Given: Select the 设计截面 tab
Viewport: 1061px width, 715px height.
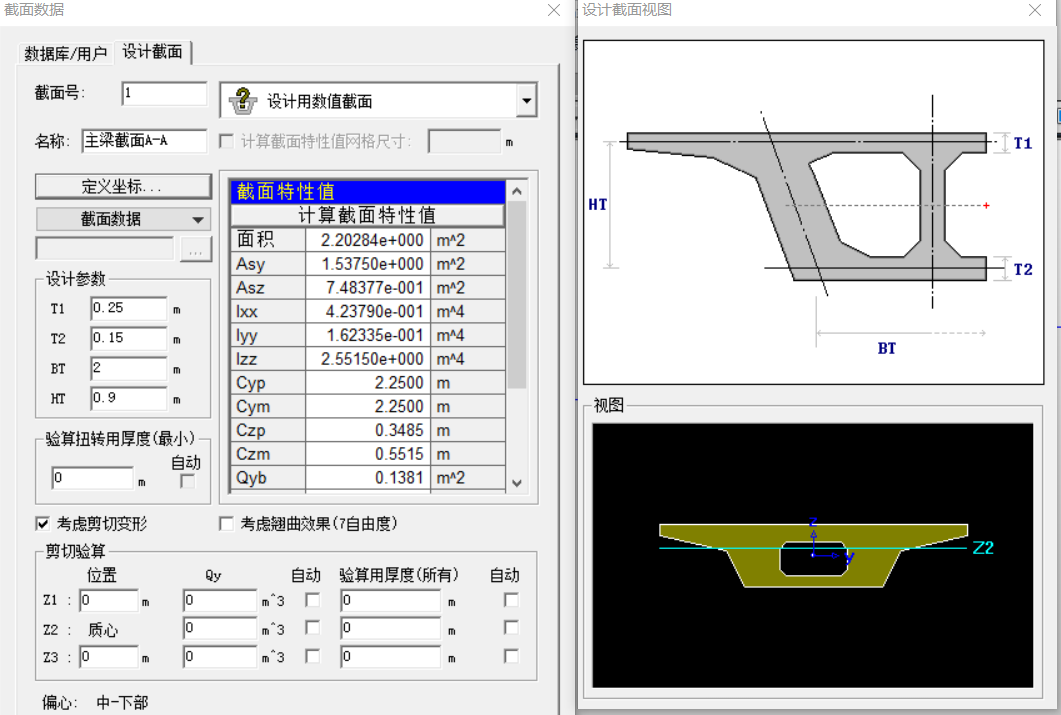Looking at the screenshot, I should point(153,52).
